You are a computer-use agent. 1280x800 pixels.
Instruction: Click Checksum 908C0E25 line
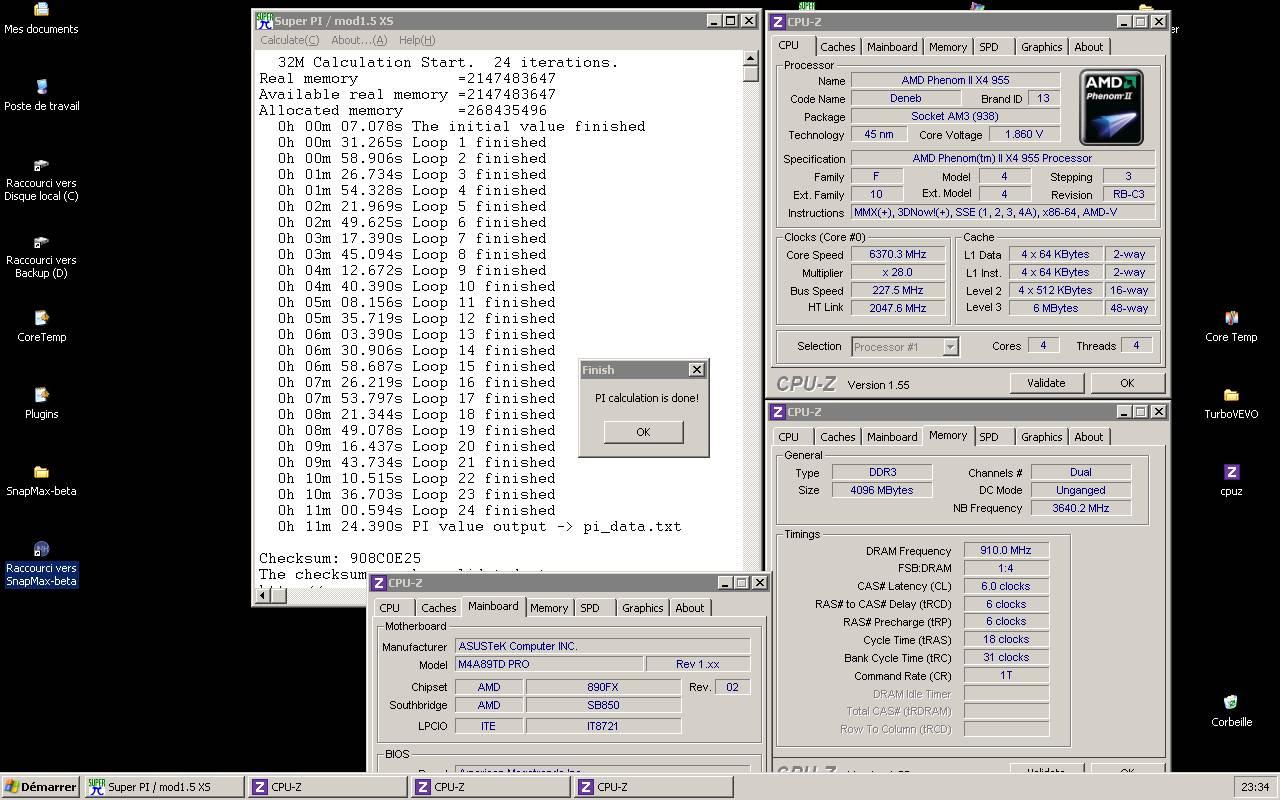[x=340, y=558]
